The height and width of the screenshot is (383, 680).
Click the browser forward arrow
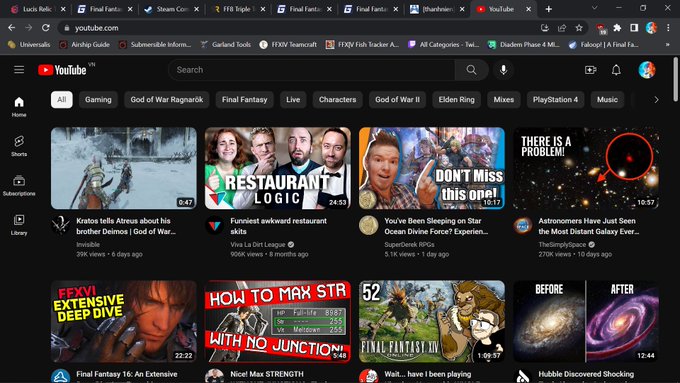29,28
